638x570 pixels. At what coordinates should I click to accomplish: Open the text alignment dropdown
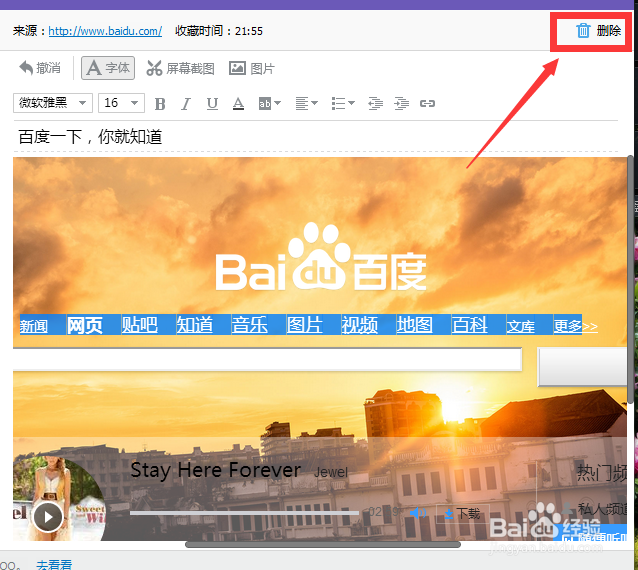(306, 103)
